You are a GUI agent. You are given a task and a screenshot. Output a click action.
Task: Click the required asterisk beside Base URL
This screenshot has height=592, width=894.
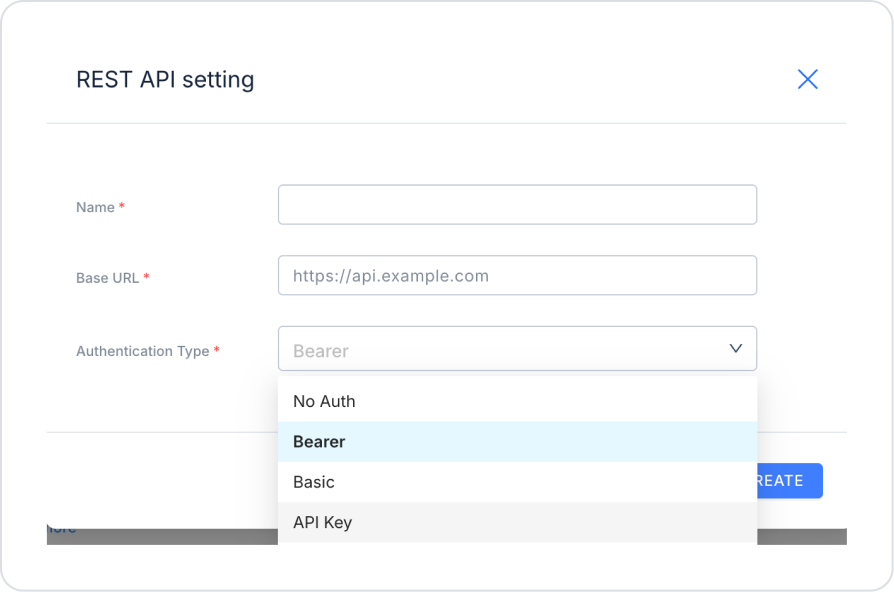pyautogui.click(x=146, y=277)
